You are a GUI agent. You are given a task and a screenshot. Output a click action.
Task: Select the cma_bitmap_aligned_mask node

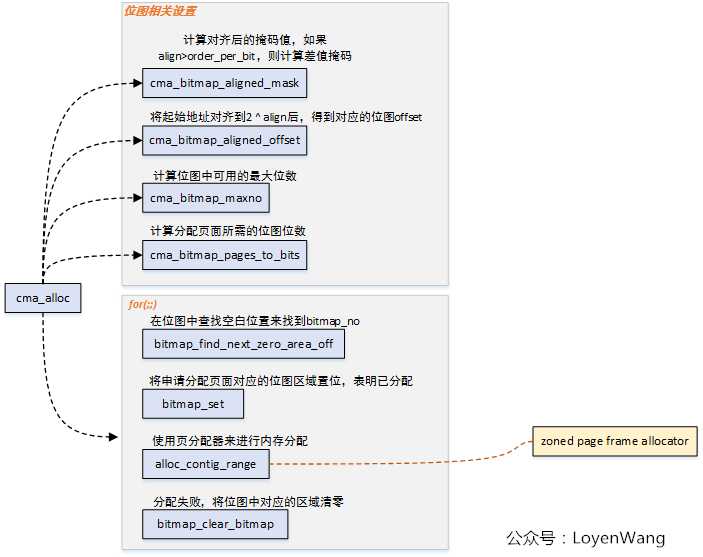point(225,83)
